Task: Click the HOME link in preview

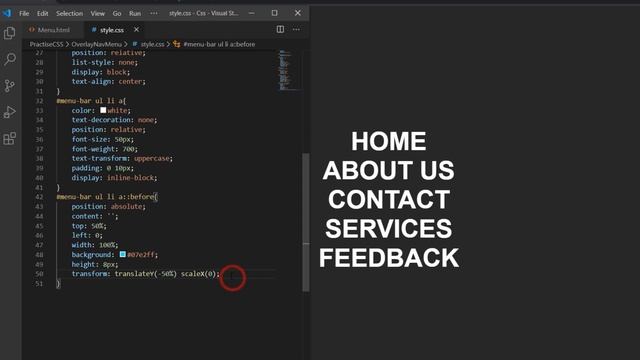Action: (x=389, y=141)
